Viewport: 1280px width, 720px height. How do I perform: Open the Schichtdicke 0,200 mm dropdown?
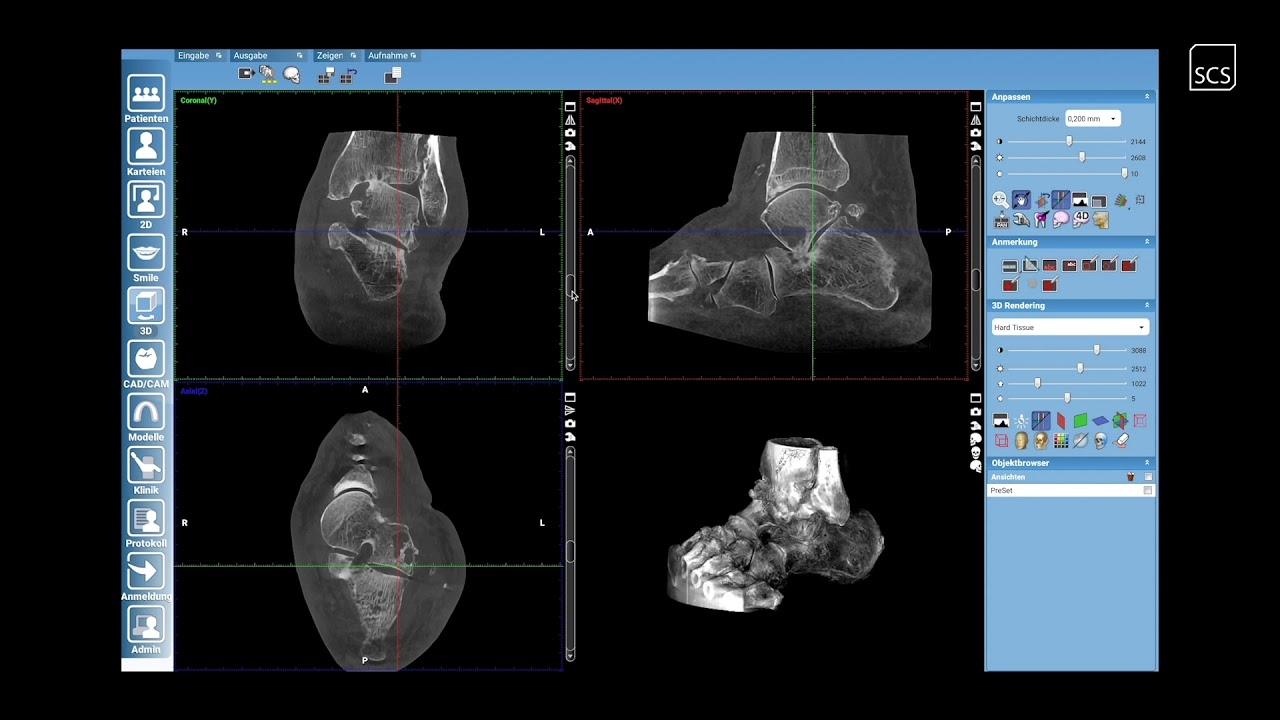[1091, 118]
